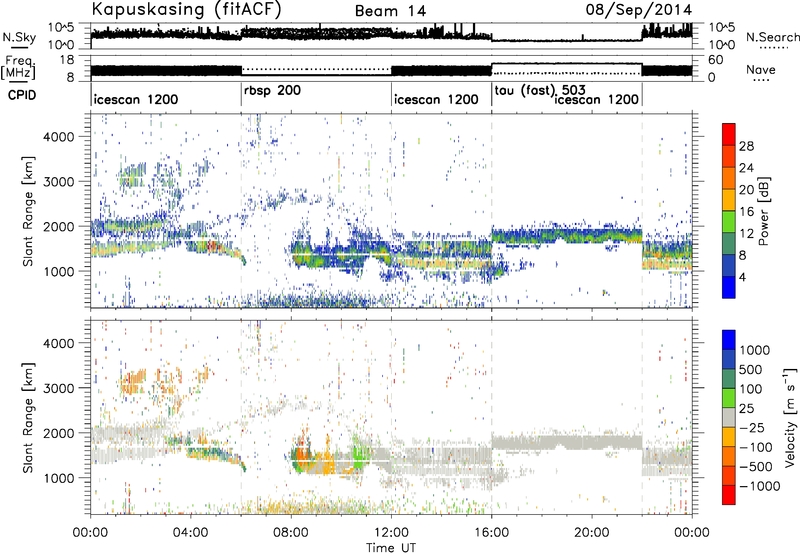Click the 'N.Search' legend label

[772, 37]
